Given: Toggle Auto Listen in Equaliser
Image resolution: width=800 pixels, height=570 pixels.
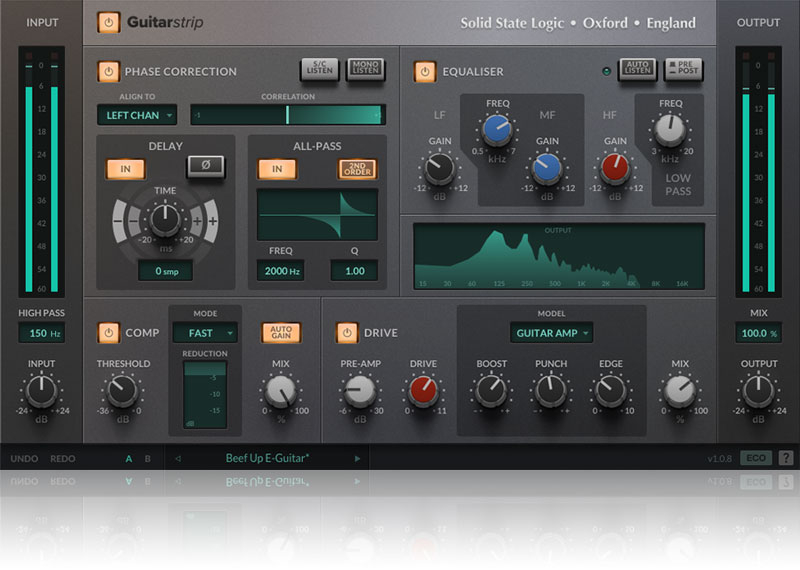Looking at the screenshot, I should point(637,69).
